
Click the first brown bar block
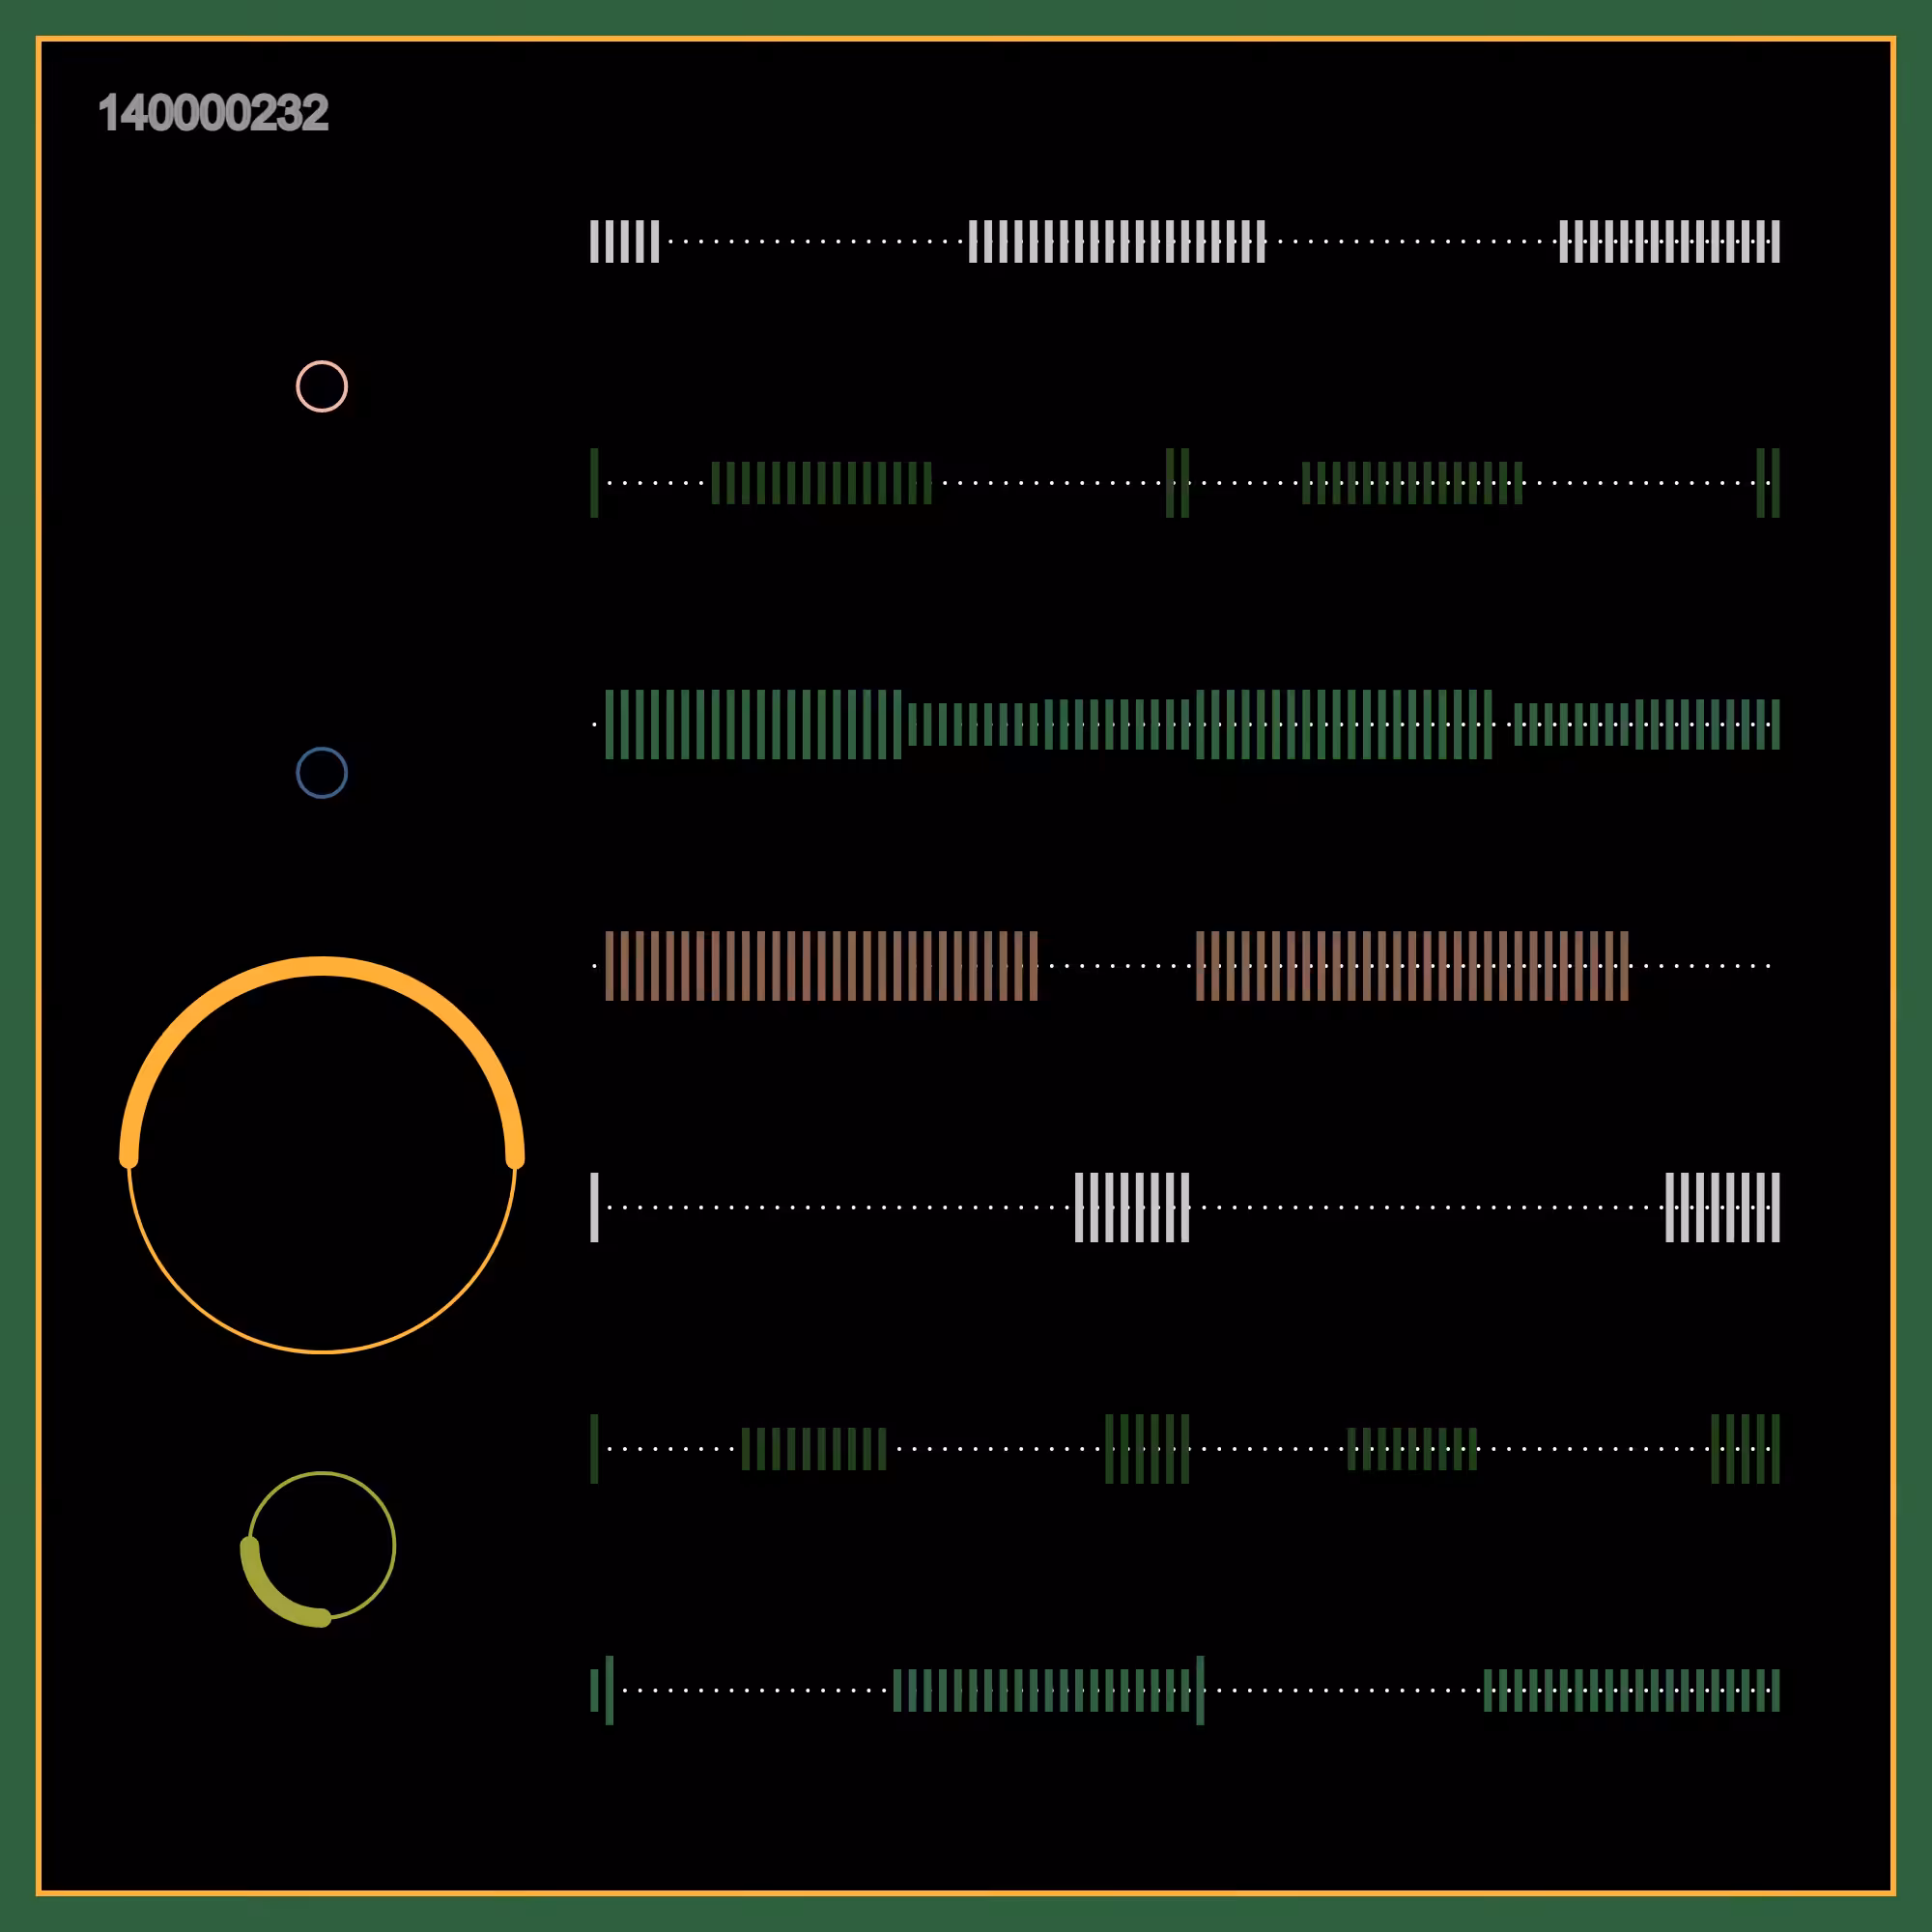pos(821,966)
